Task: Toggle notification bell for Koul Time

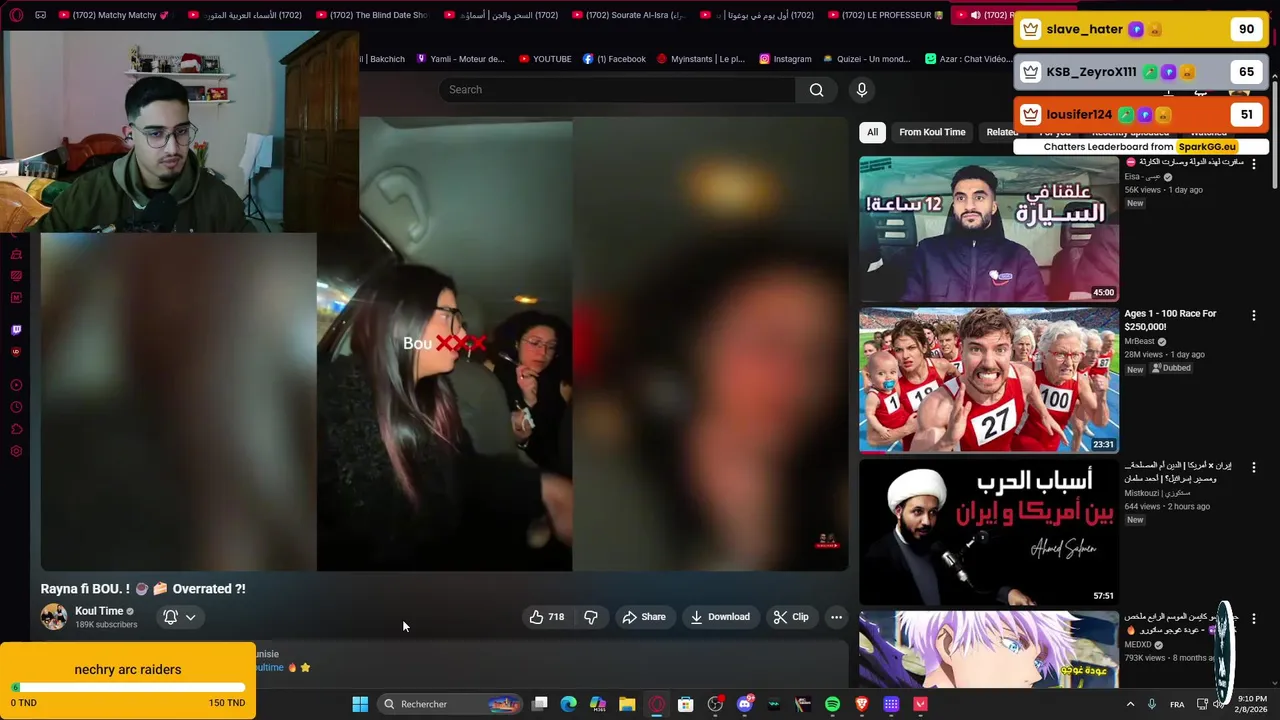Action: pyautogui.click(x=170, y=617)
